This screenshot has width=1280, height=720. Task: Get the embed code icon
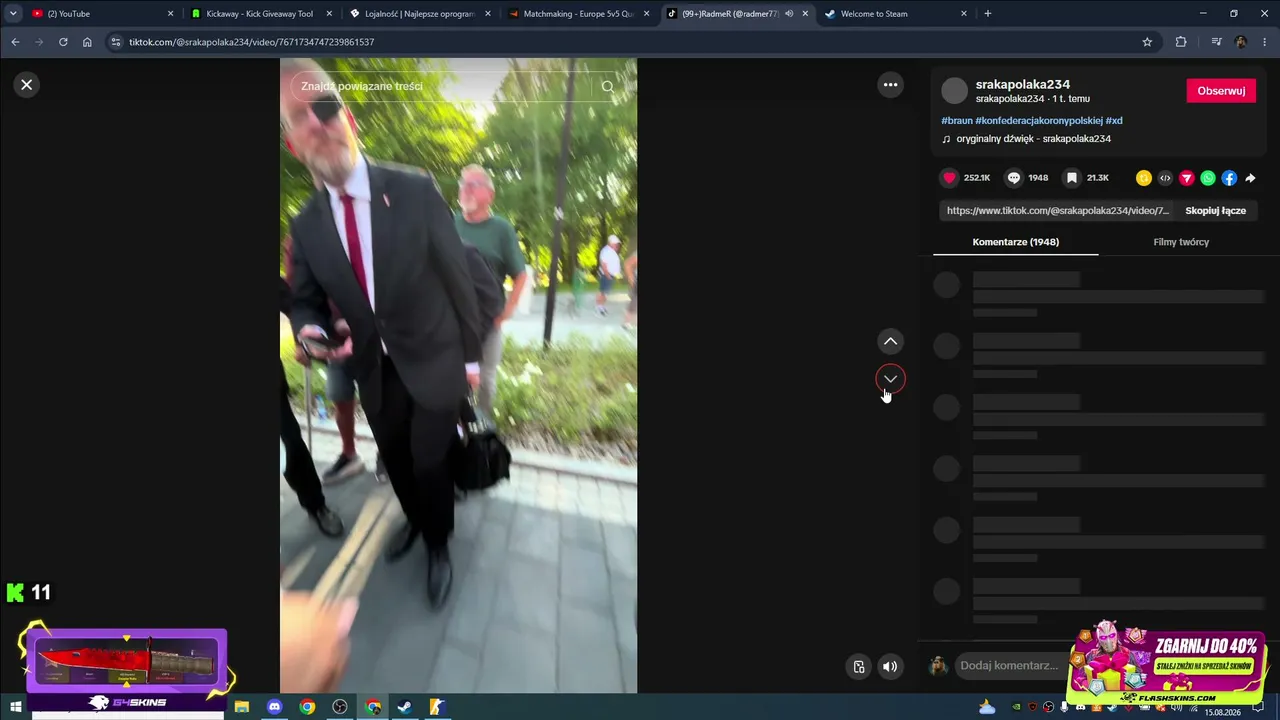click(1165, 178)
